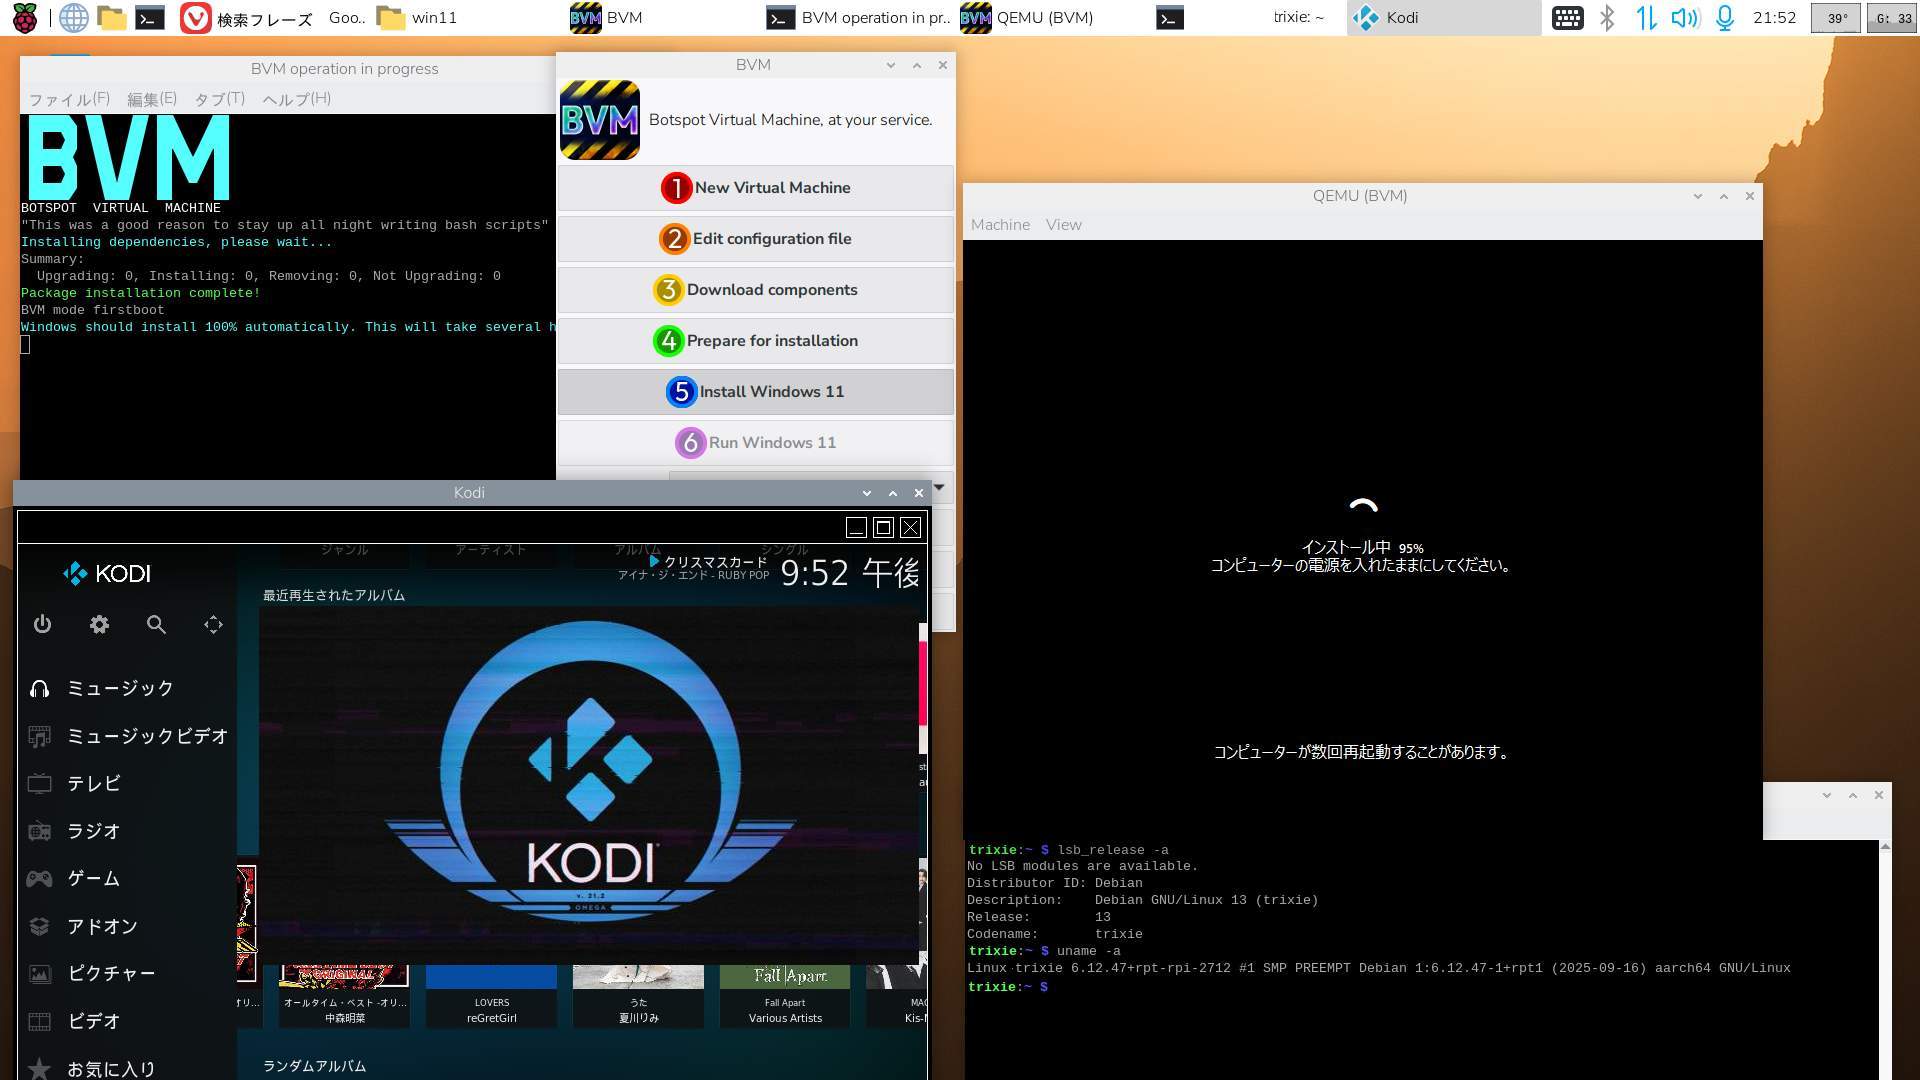Screen dimensions: 1920x1080
Task: Click microphone icon in system tray
Action: 1724,18
